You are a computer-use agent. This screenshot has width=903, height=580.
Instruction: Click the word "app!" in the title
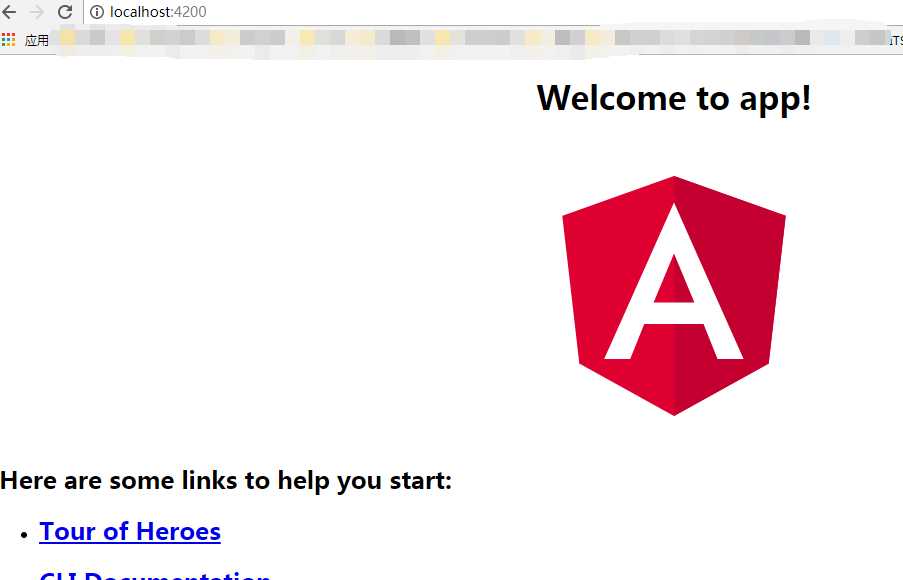point(775,98)
